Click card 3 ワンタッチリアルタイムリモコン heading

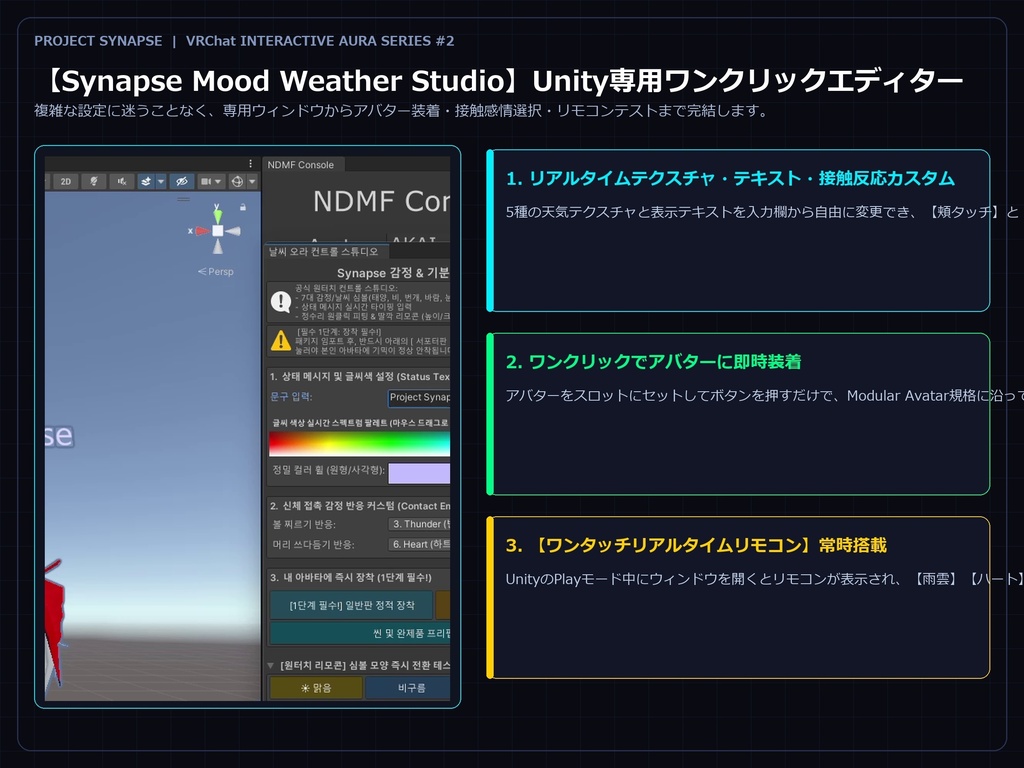point(696,545)
